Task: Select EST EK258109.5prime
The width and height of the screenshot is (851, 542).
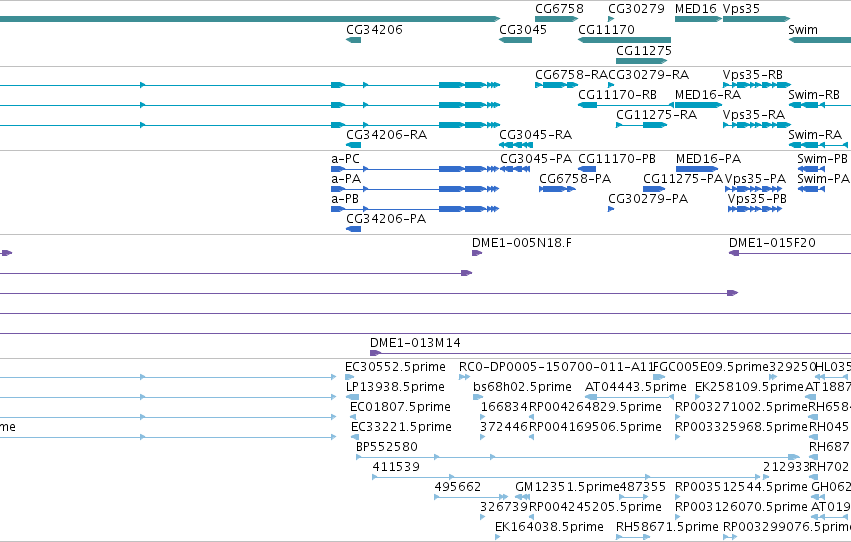Action: tap(698, 397)
